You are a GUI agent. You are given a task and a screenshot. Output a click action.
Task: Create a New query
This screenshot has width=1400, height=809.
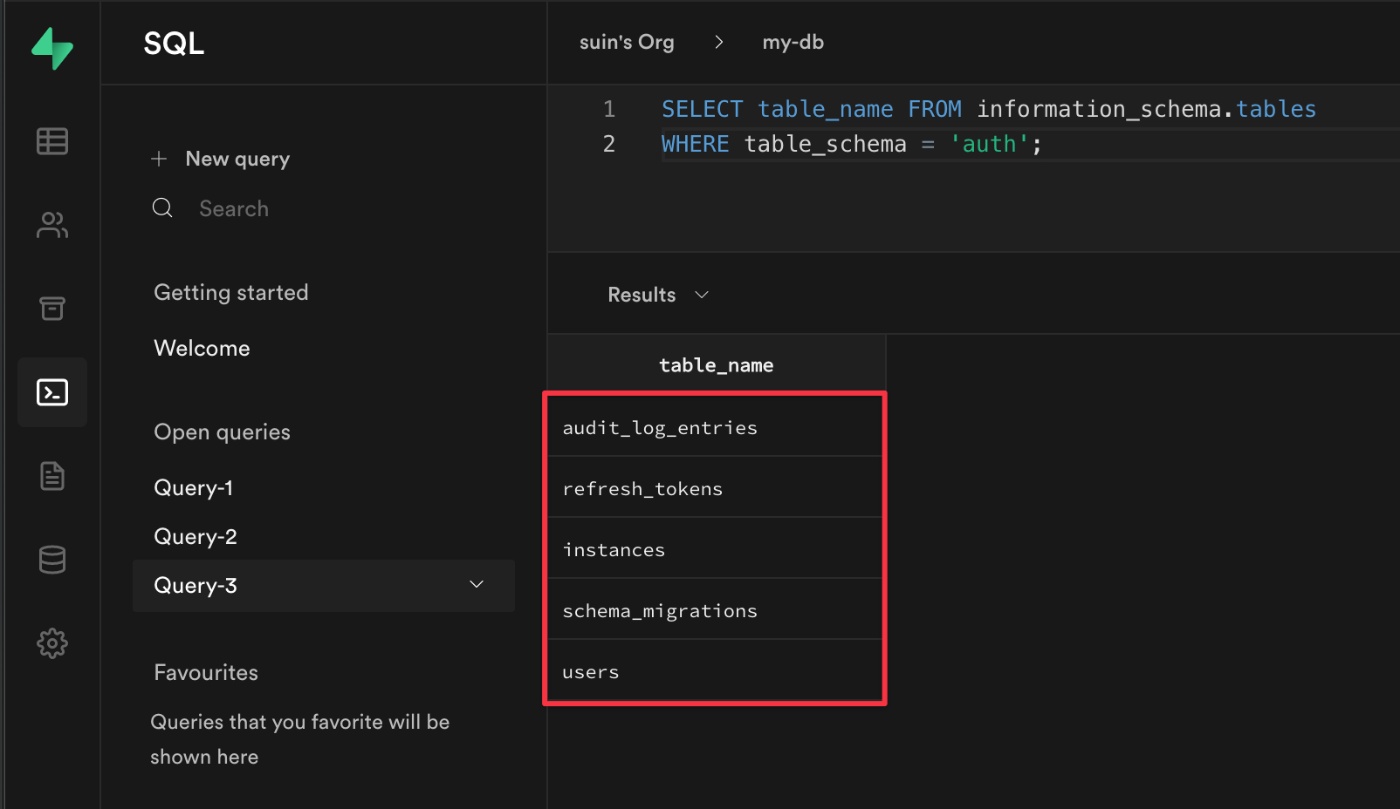[237, 159]
